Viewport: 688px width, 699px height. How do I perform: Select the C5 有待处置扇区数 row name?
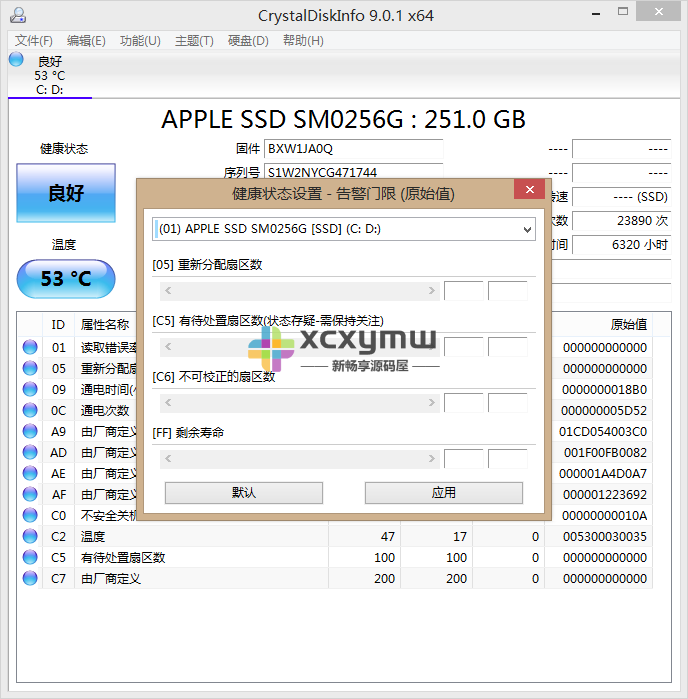click(x=123, y=557)
